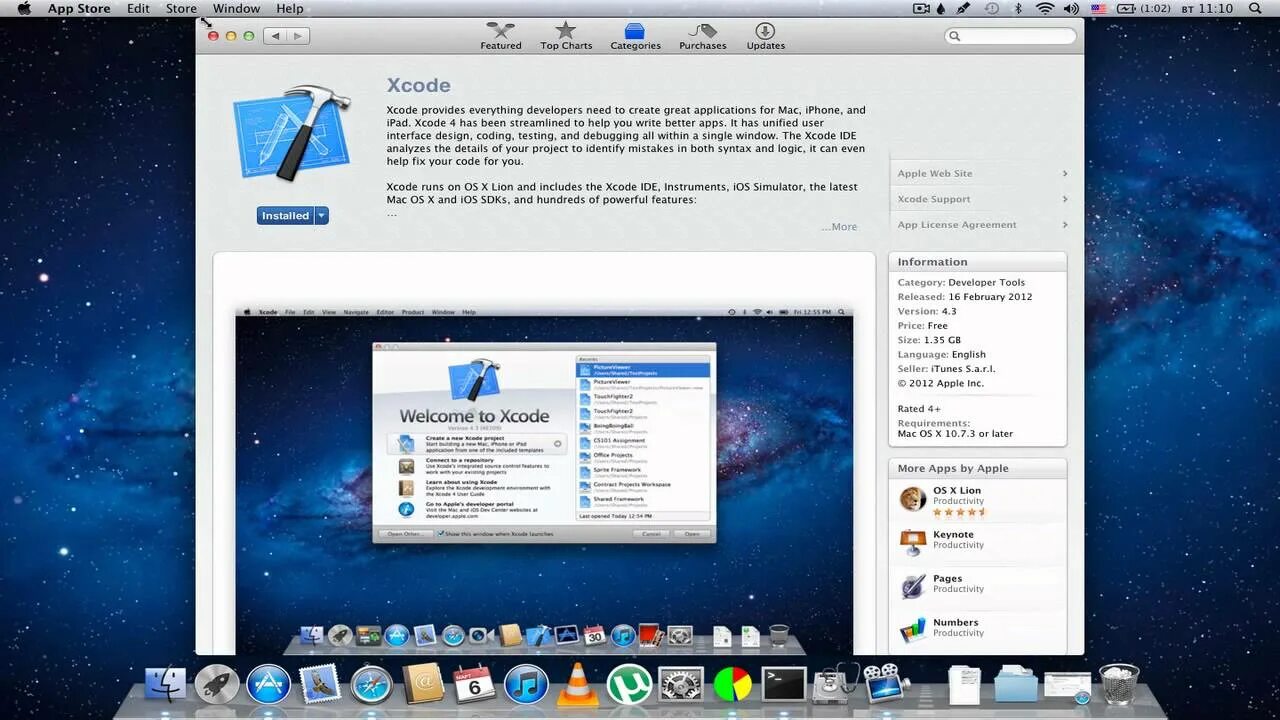Click the "Category: Developer Tools" row
The width and height of the screenshot is (1280, 720).
[x=961, y=283]
